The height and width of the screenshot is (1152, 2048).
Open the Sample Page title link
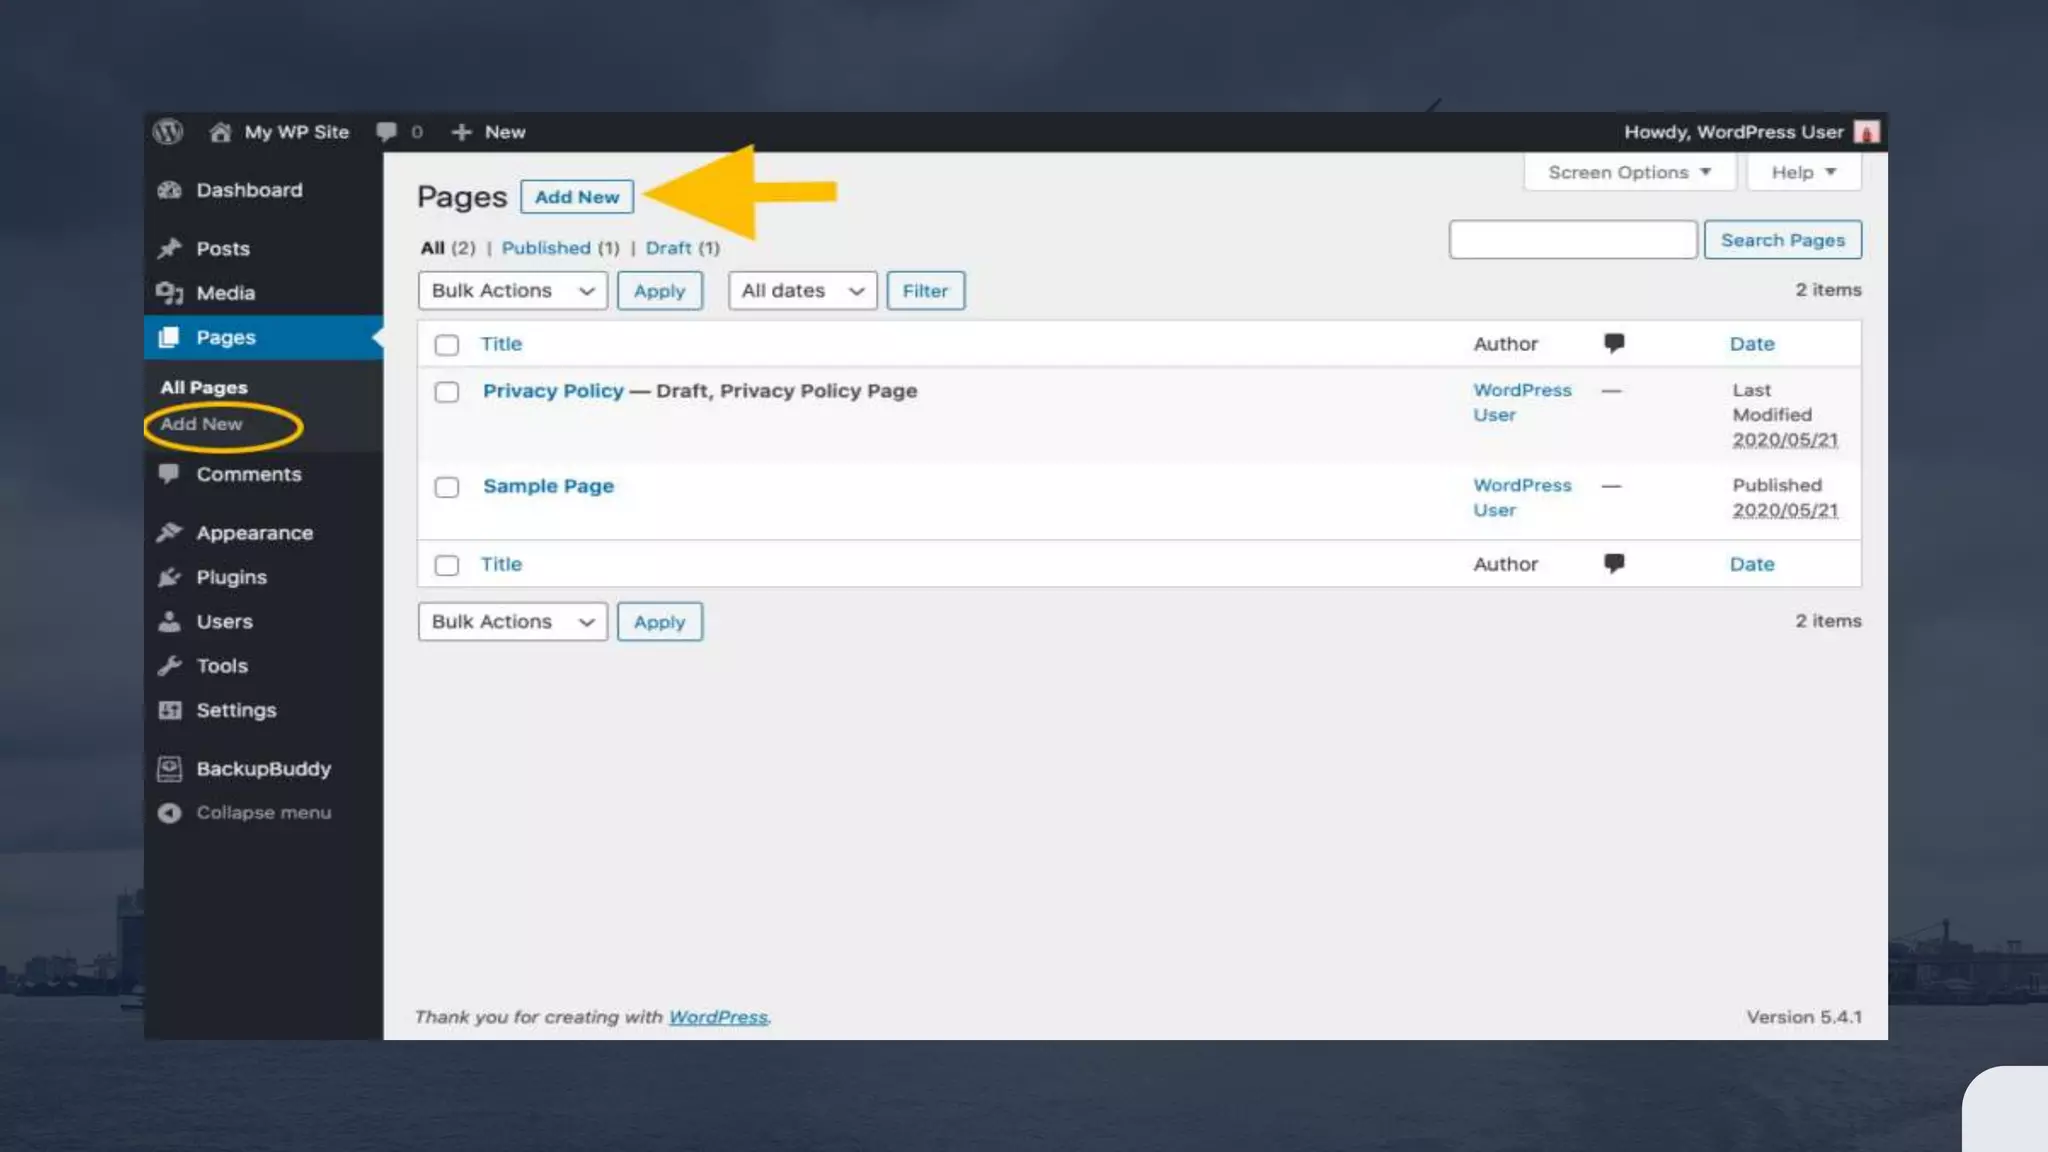[548, 486]
